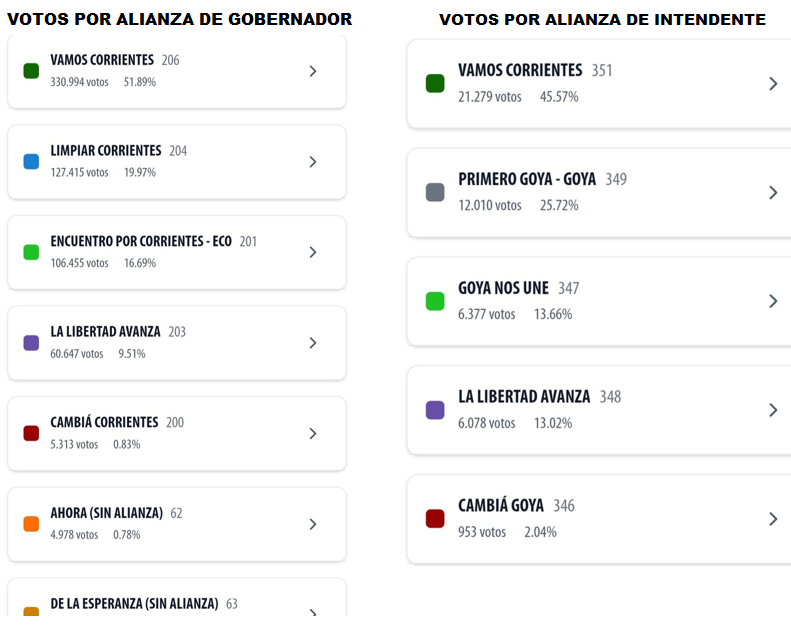Click green Encuentro por Corrientes color square
This screenshot has height=627, width=791.
pyautogui.click(x=31, y=252)
